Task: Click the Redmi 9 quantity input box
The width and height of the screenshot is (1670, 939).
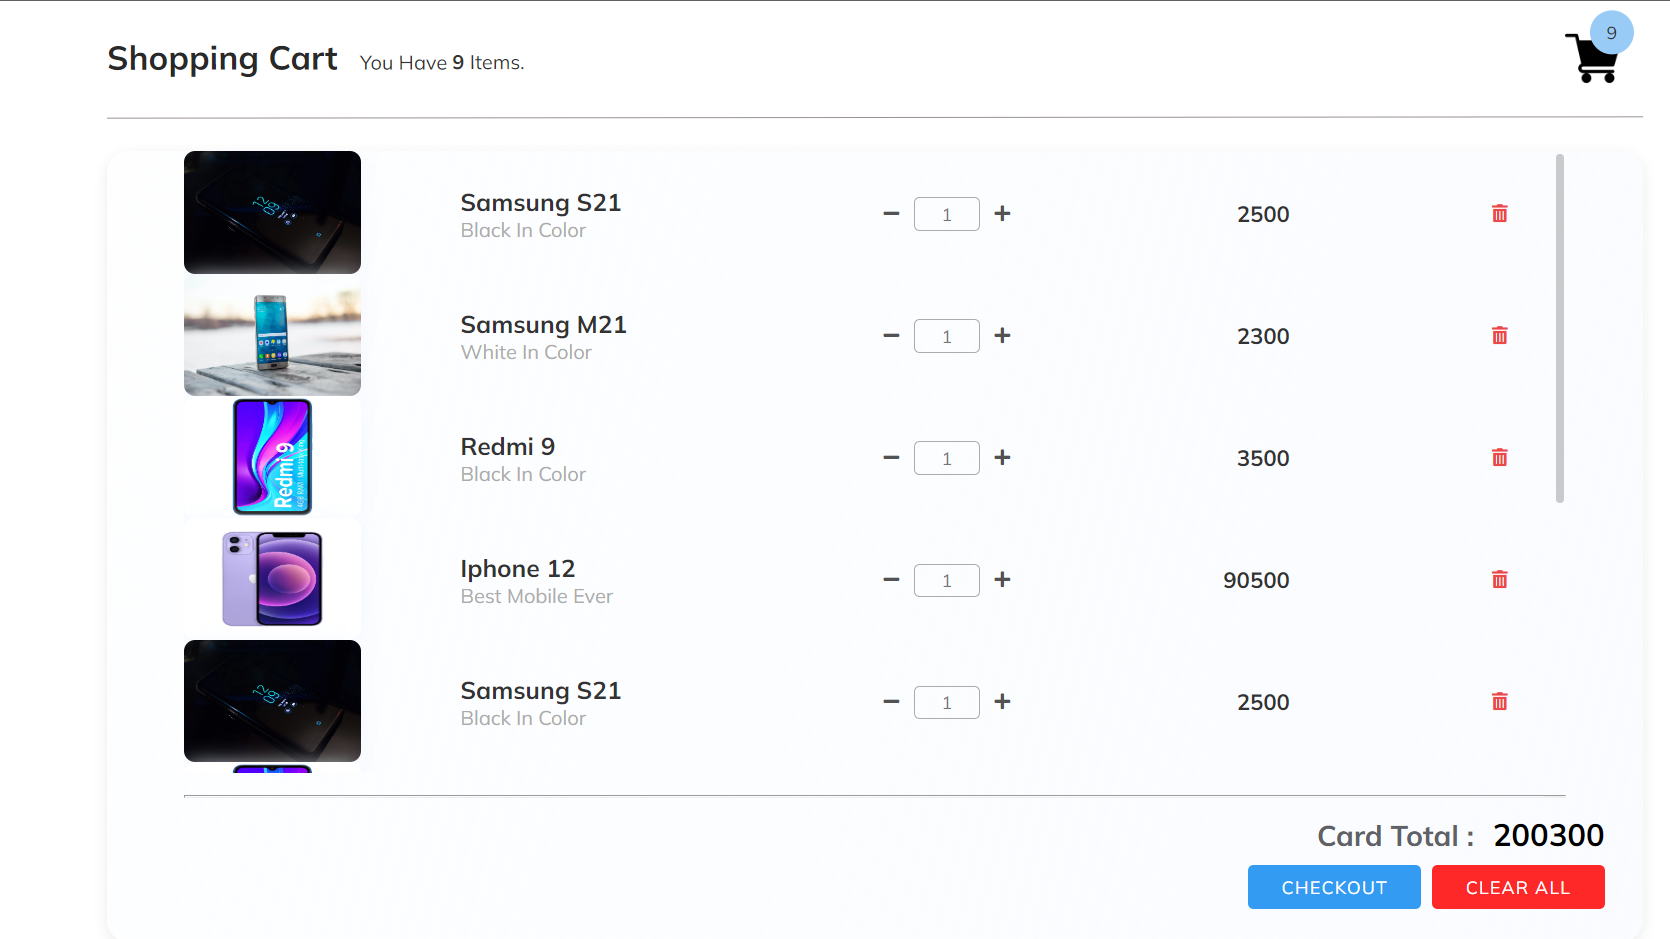Action: [x=946, y=458]
